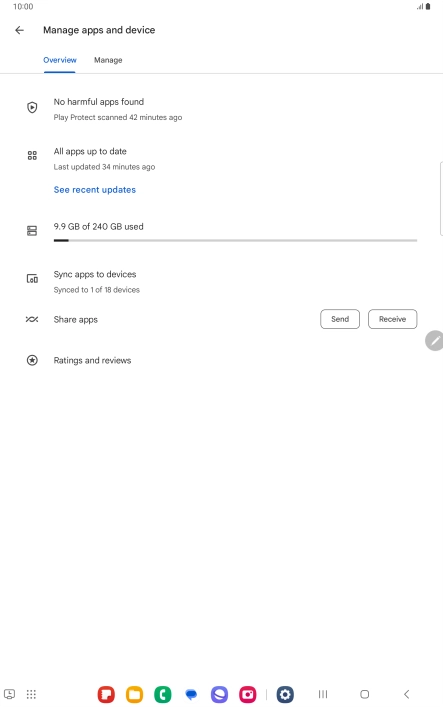Image resolution: width=443 pixels, height=707 pixels.
Task: Open storage usage icon
Action: click(x=32, y=231)
